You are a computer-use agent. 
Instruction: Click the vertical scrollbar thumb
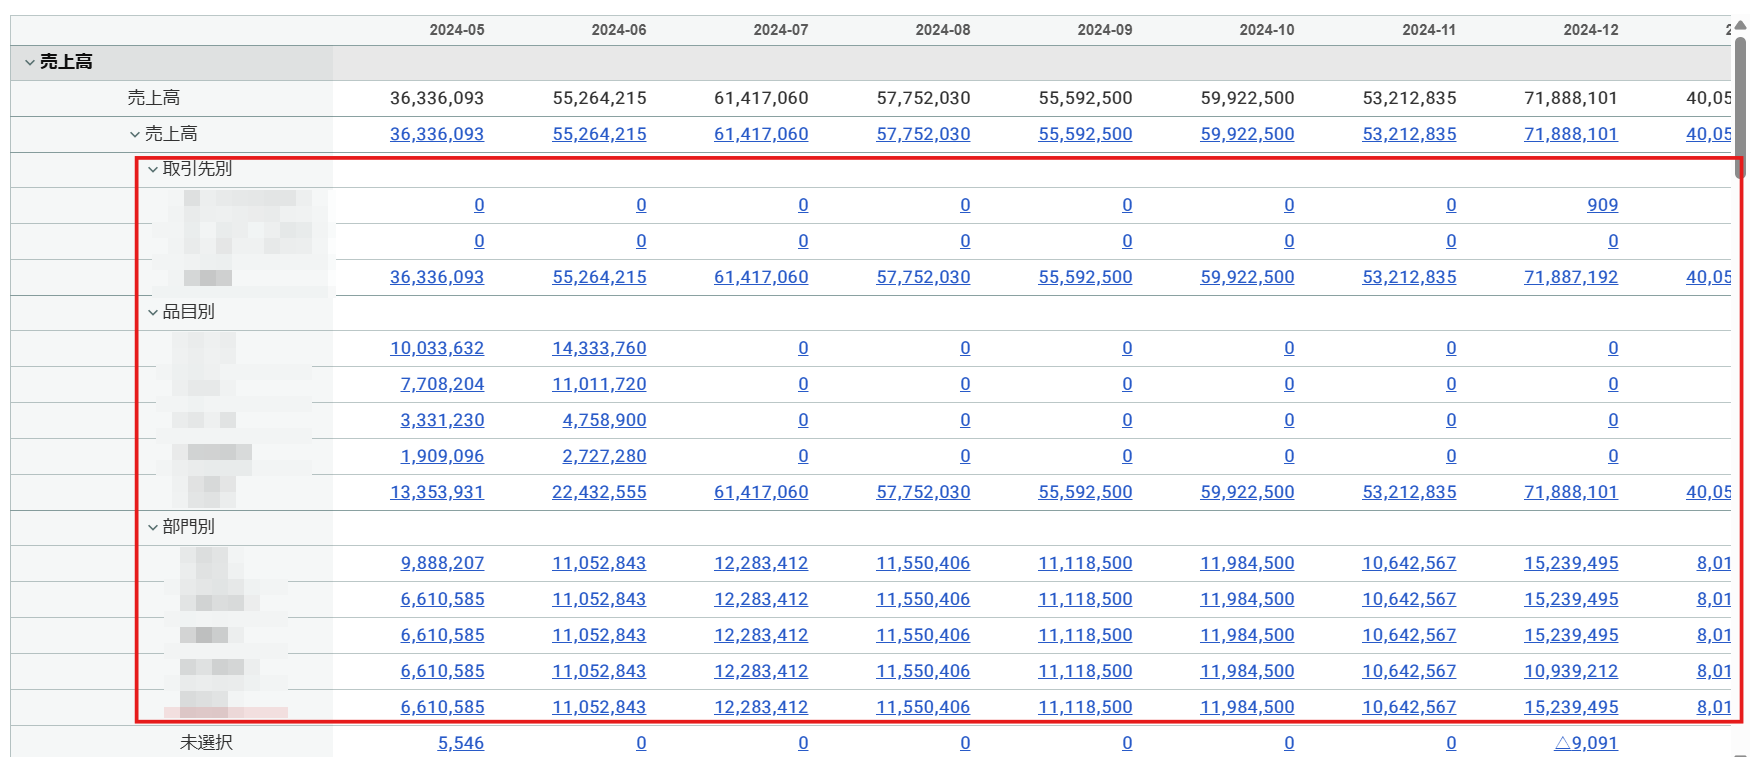1740,106
